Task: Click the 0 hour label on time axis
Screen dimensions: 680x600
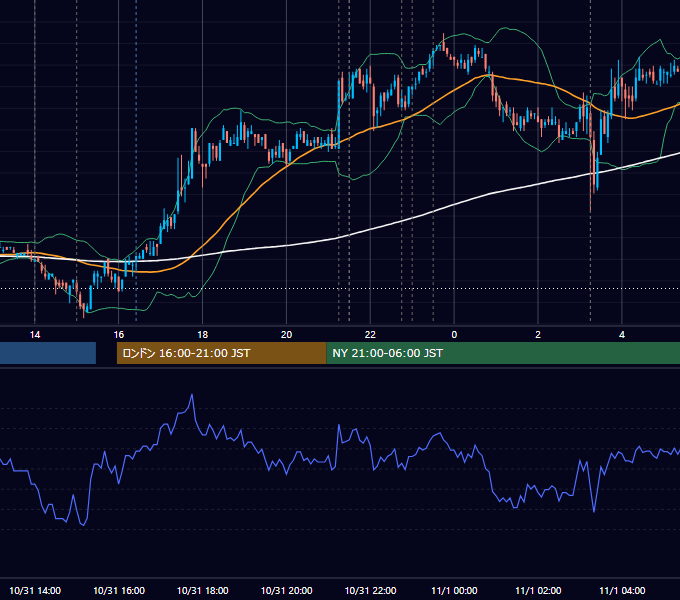Action: coord(454,335)
